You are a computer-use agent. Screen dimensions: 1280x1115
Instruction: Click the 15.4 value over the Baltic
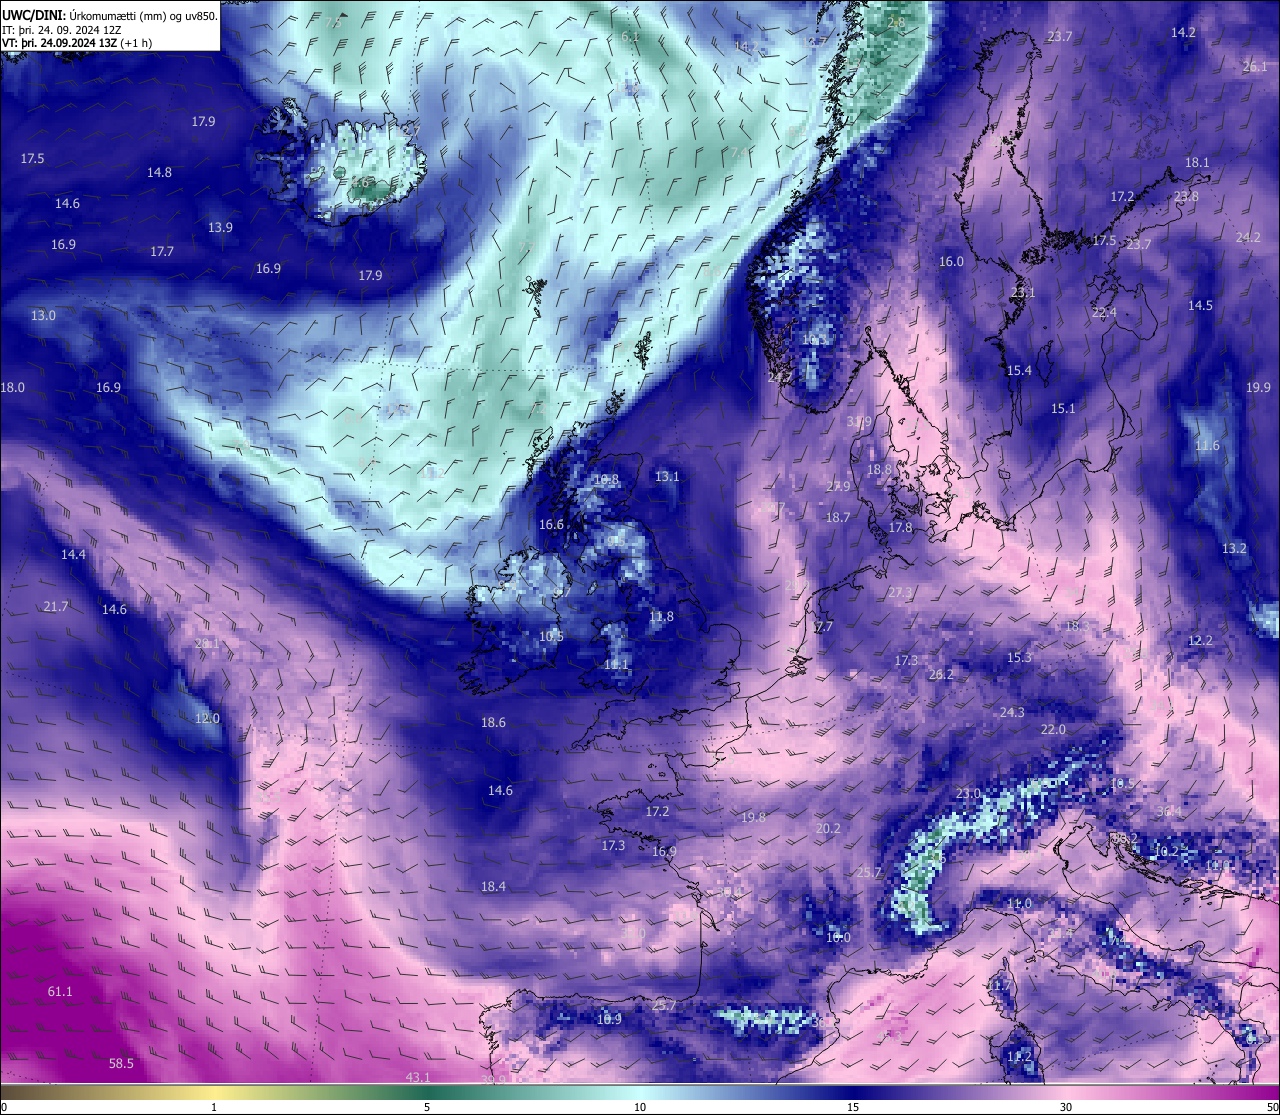point(1019,370)
